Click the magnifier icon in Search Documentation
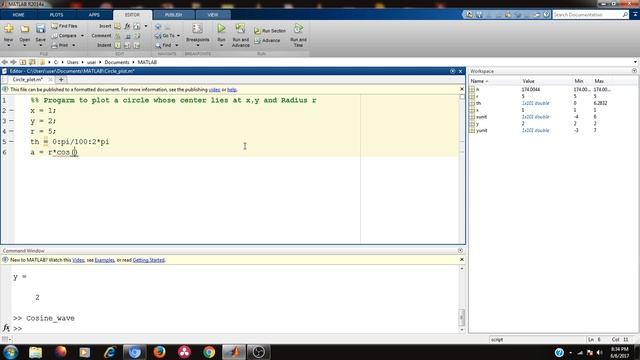Image resolution: width=640 pixels, height=360 pixels. (625, 15)
